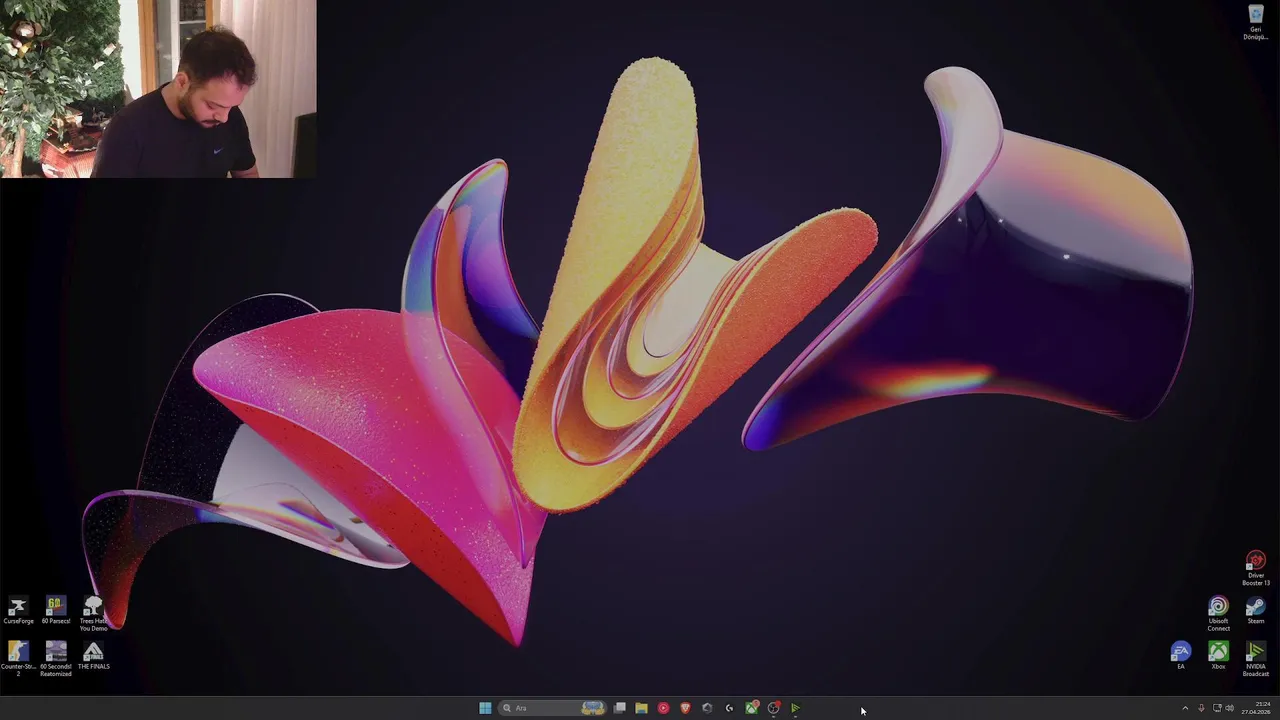Open File Explorer from the taskbar

641,708
